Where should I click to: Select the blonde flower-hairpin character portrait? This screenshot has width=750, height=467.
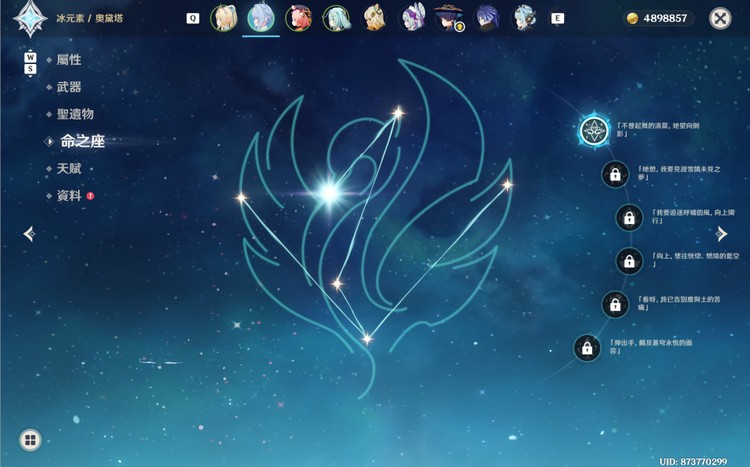tap(374, 18)
